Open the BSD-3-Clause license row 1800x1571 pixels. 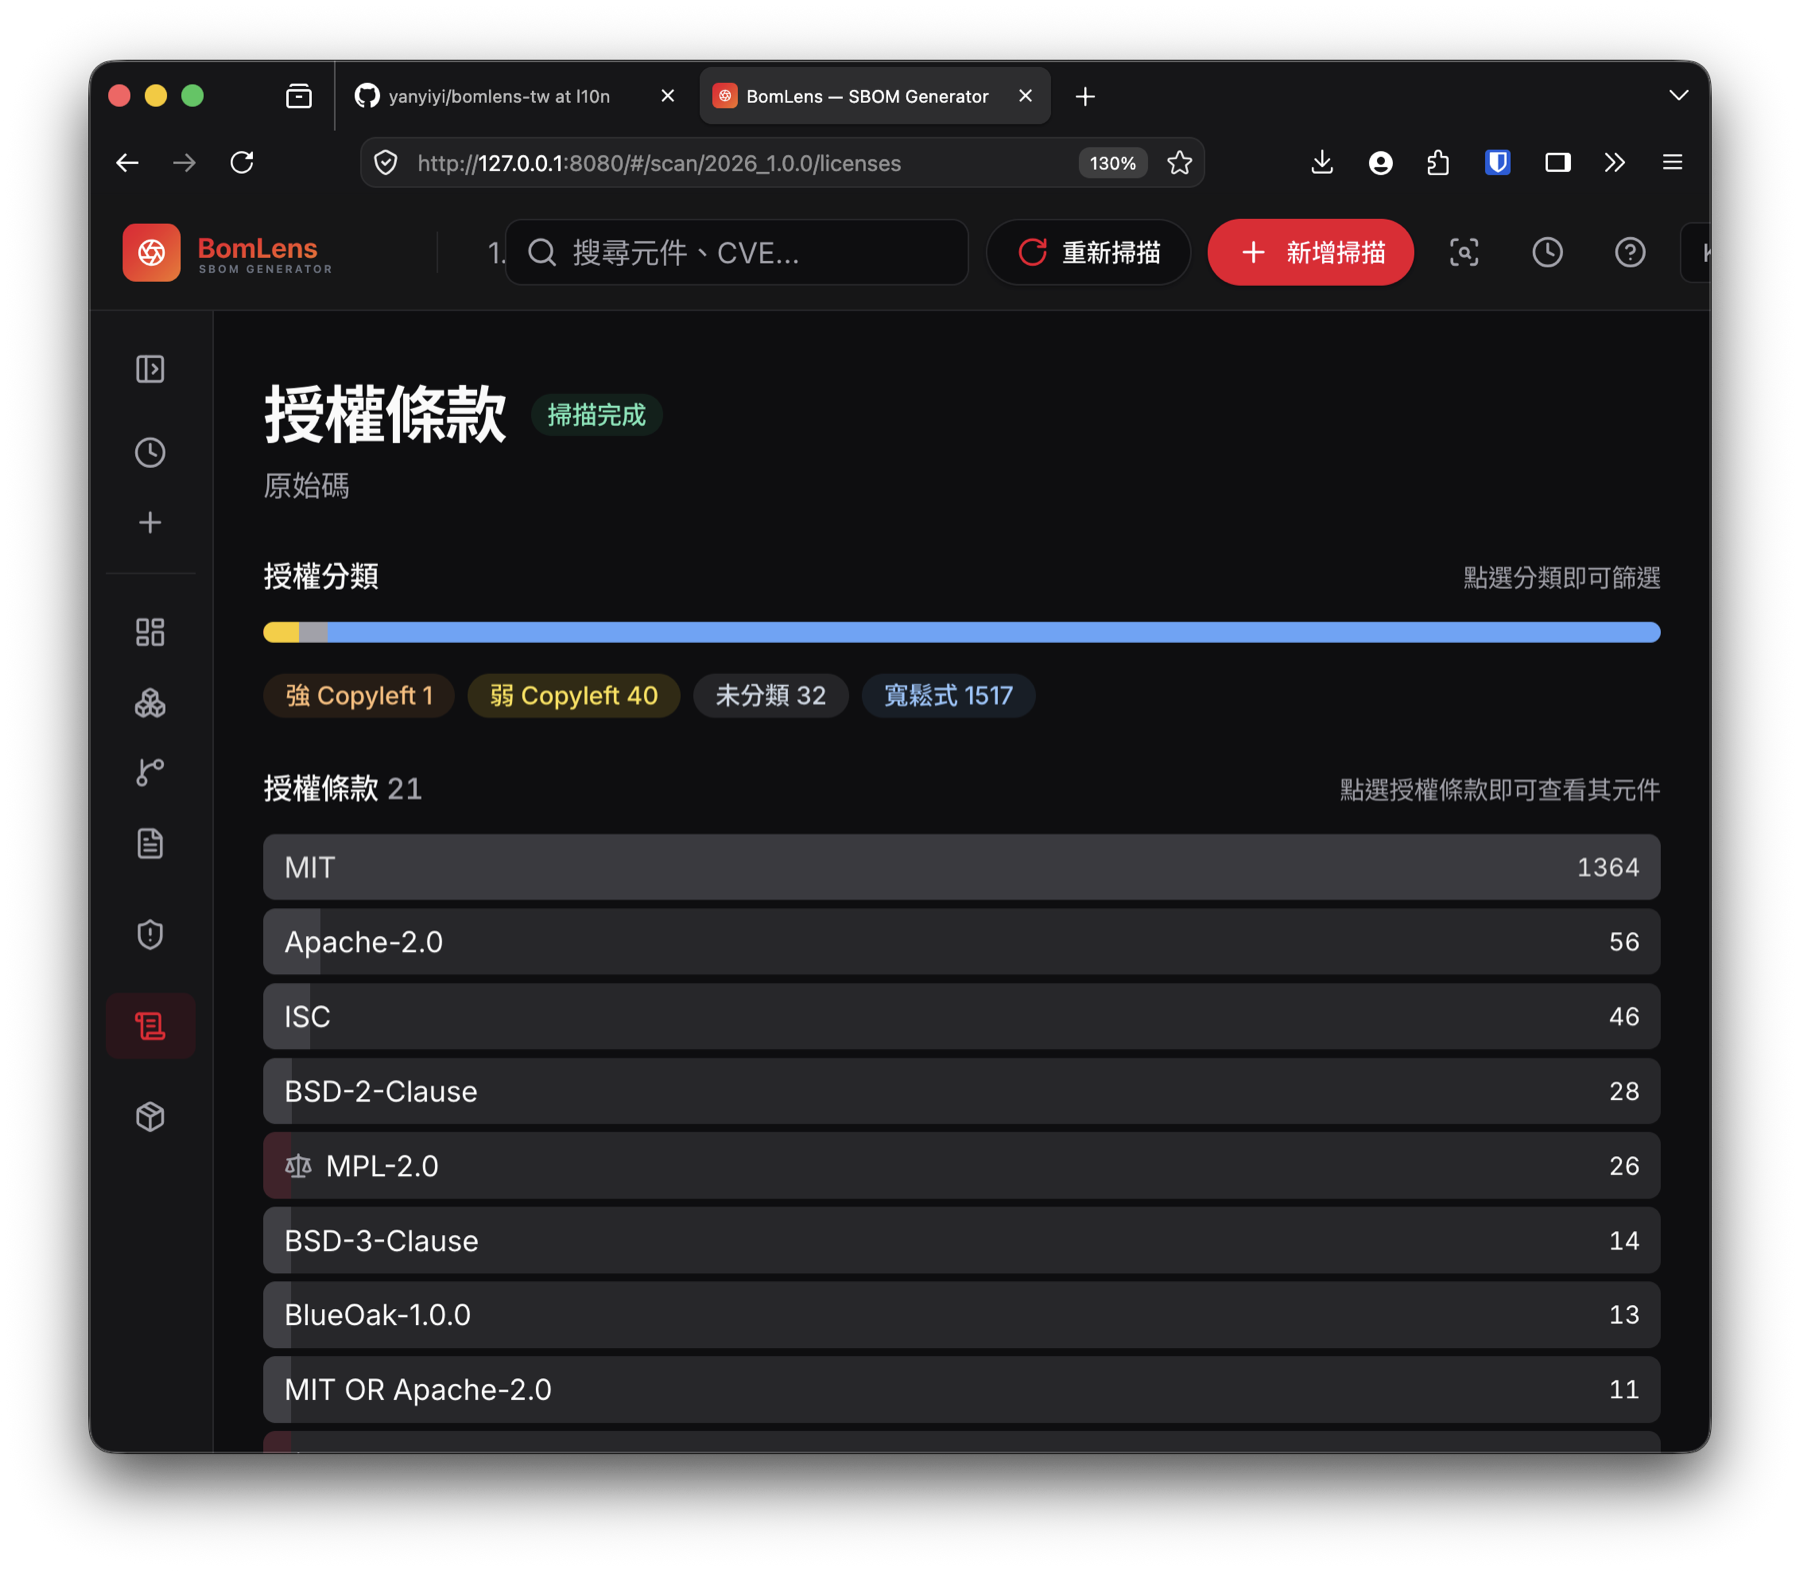pos(962,1240)
